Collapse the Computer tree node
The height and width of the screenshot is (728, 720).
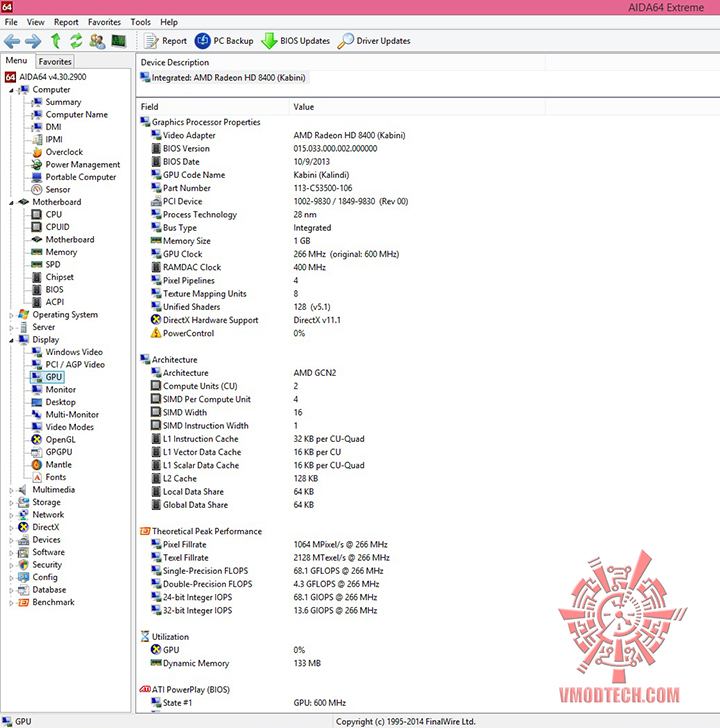click(11, 90)
